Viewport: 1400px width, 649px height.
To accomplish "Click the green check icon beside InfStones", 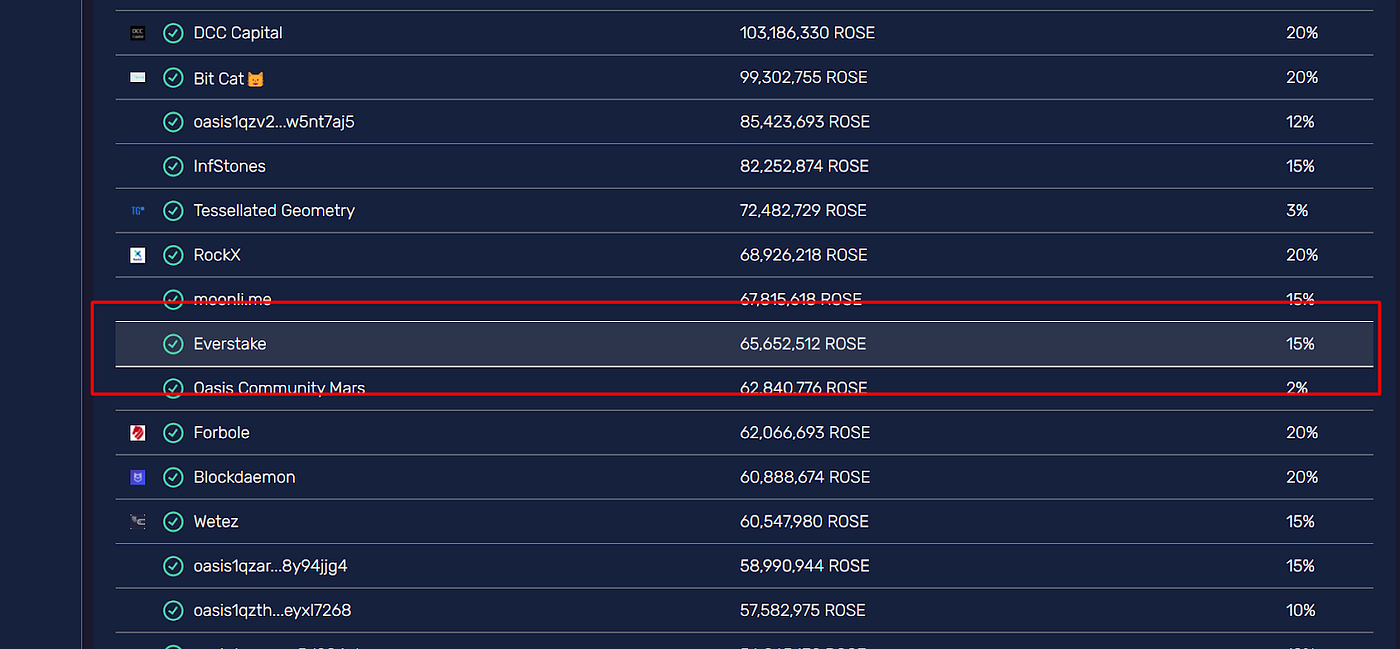I will pos(173,166).
